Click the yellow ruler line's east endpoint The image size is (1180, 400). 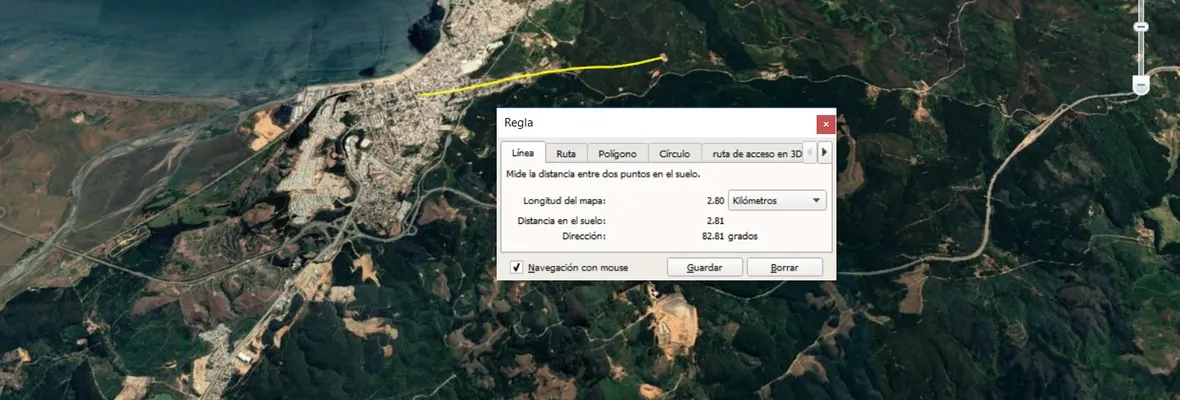coord(663,57)
